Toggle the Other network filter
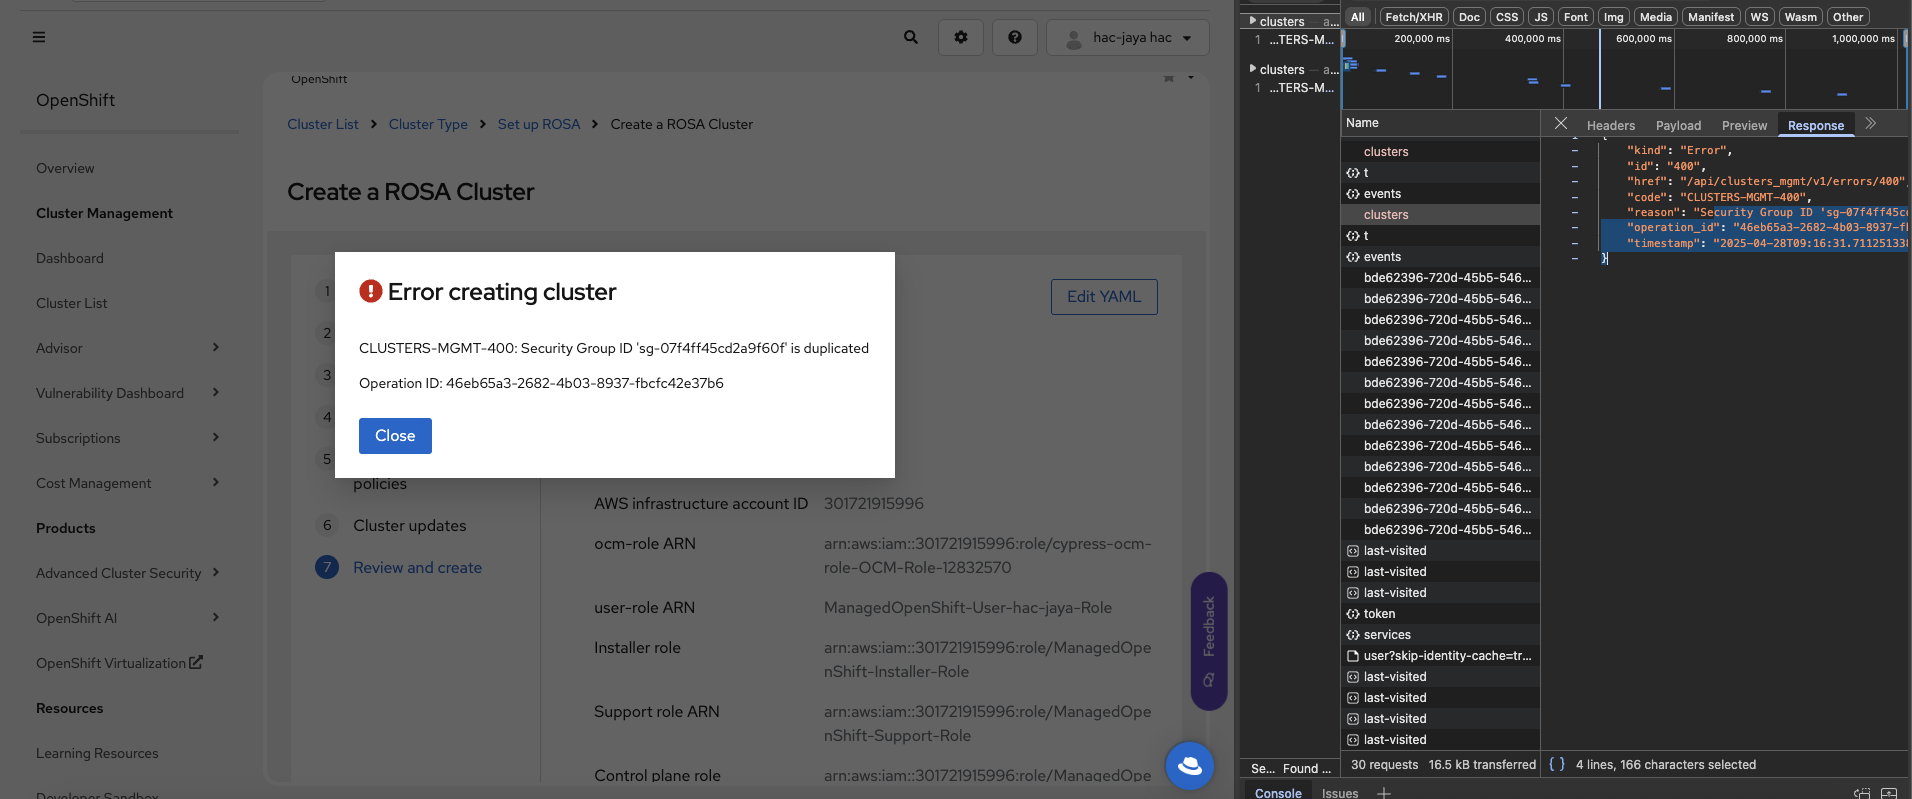The width and height of the screenshot is (1912, 799). pos(1848,17)
